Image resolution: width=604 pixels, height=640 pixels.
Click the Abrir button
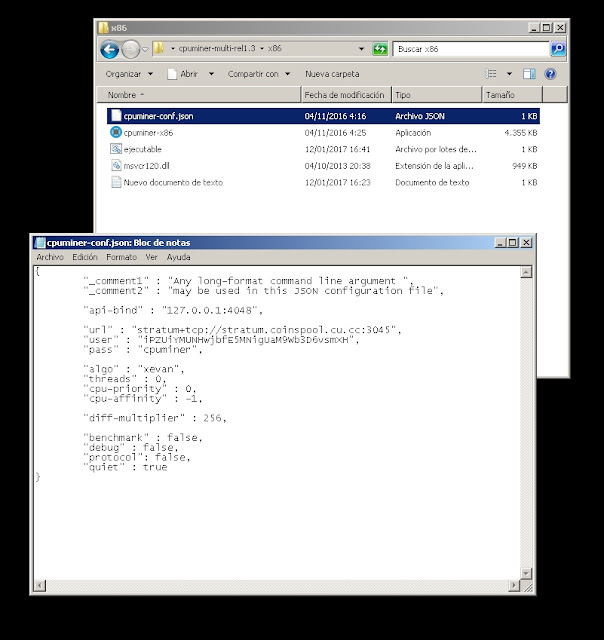tap(183, 74)
